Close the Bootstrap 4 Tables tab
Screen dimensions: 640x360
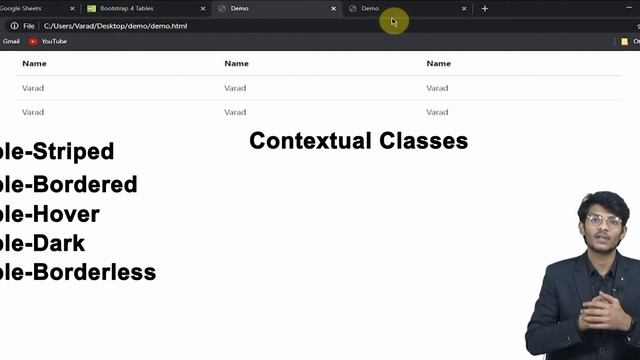point(203,9)
